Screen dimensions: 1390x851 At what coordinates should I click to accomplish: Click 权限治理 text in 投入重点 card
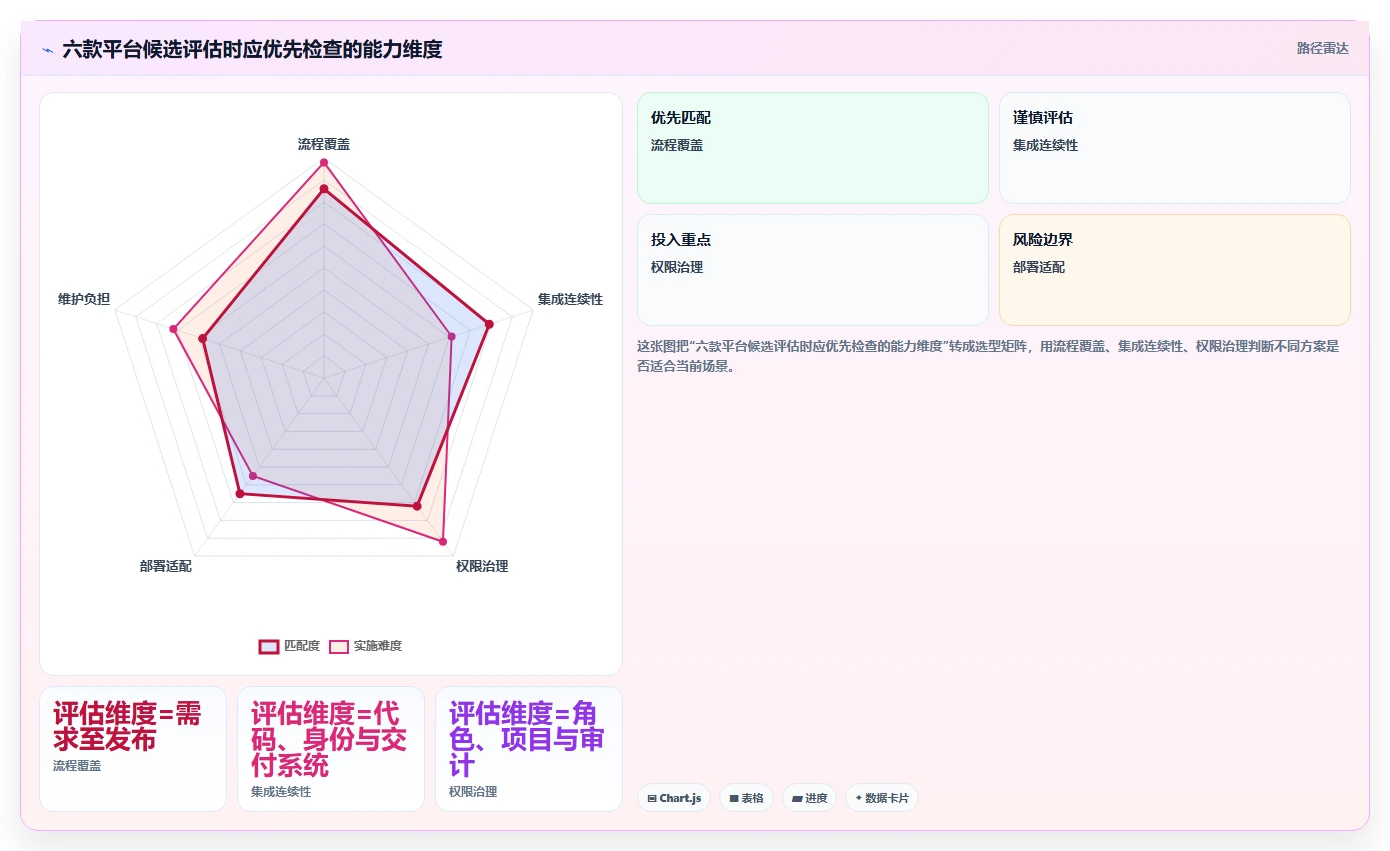pos(677,267)
